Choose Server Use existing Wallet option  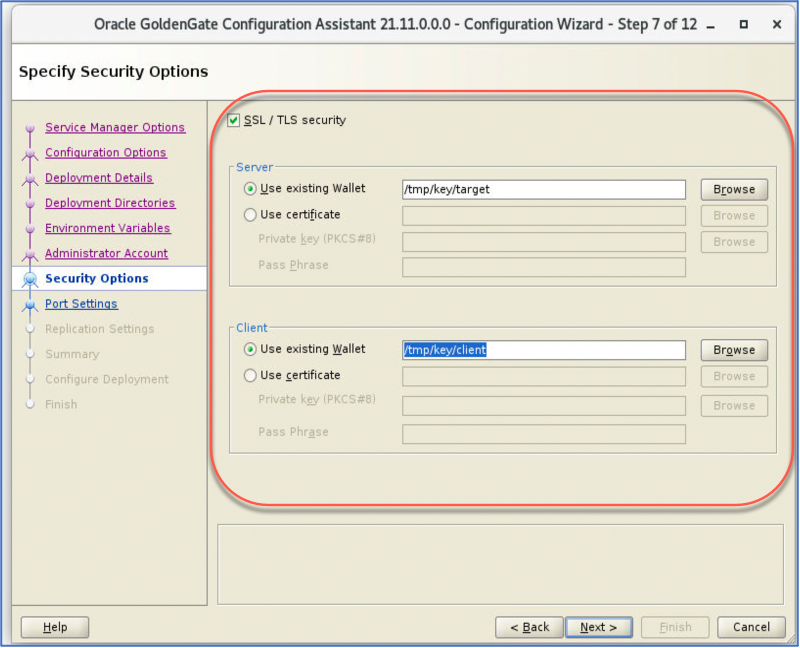pyautogui.click(x=250, y=189)
